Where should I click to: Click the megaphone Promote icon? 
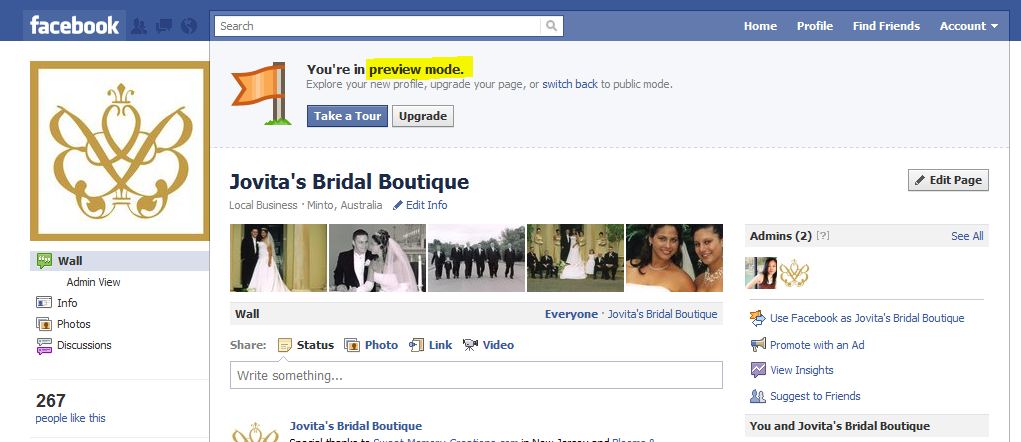tap(758, 344)
